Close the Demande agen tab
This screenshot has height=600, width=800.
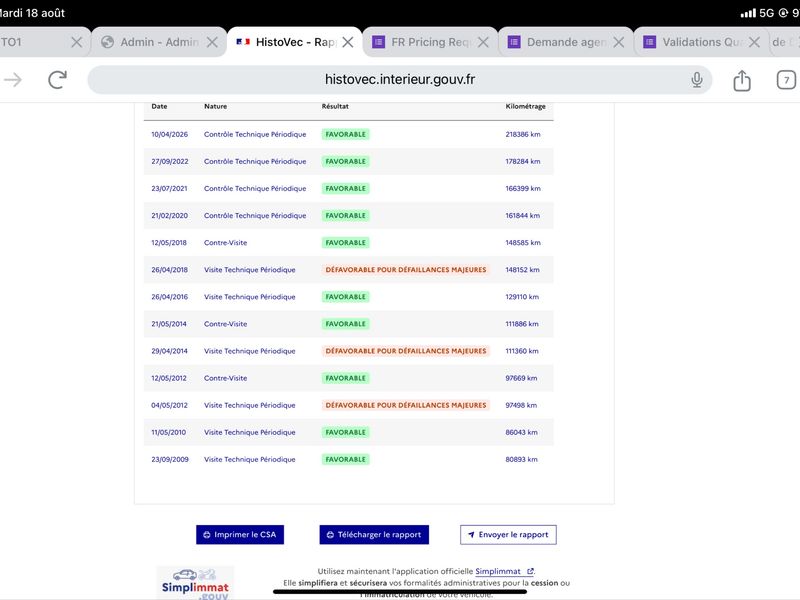619,42
